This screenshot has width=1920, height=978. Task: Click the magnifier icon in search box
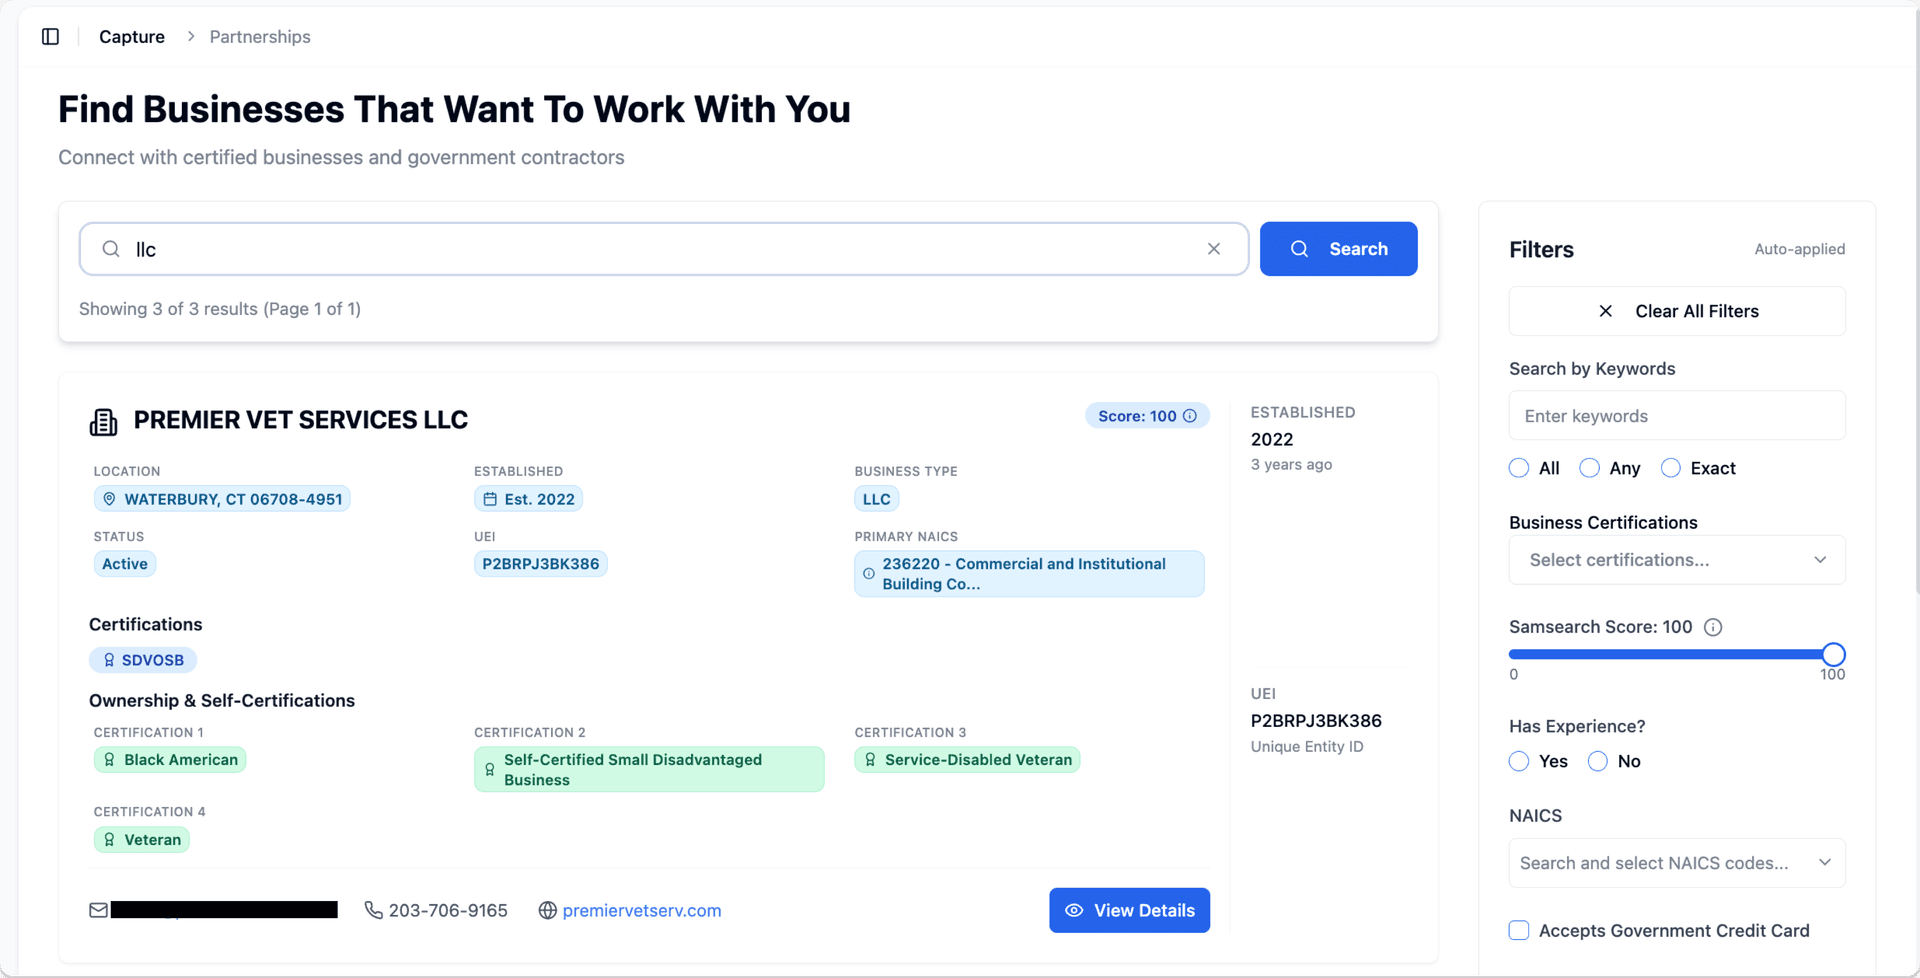pyautogui.click(x=111, y=249)
